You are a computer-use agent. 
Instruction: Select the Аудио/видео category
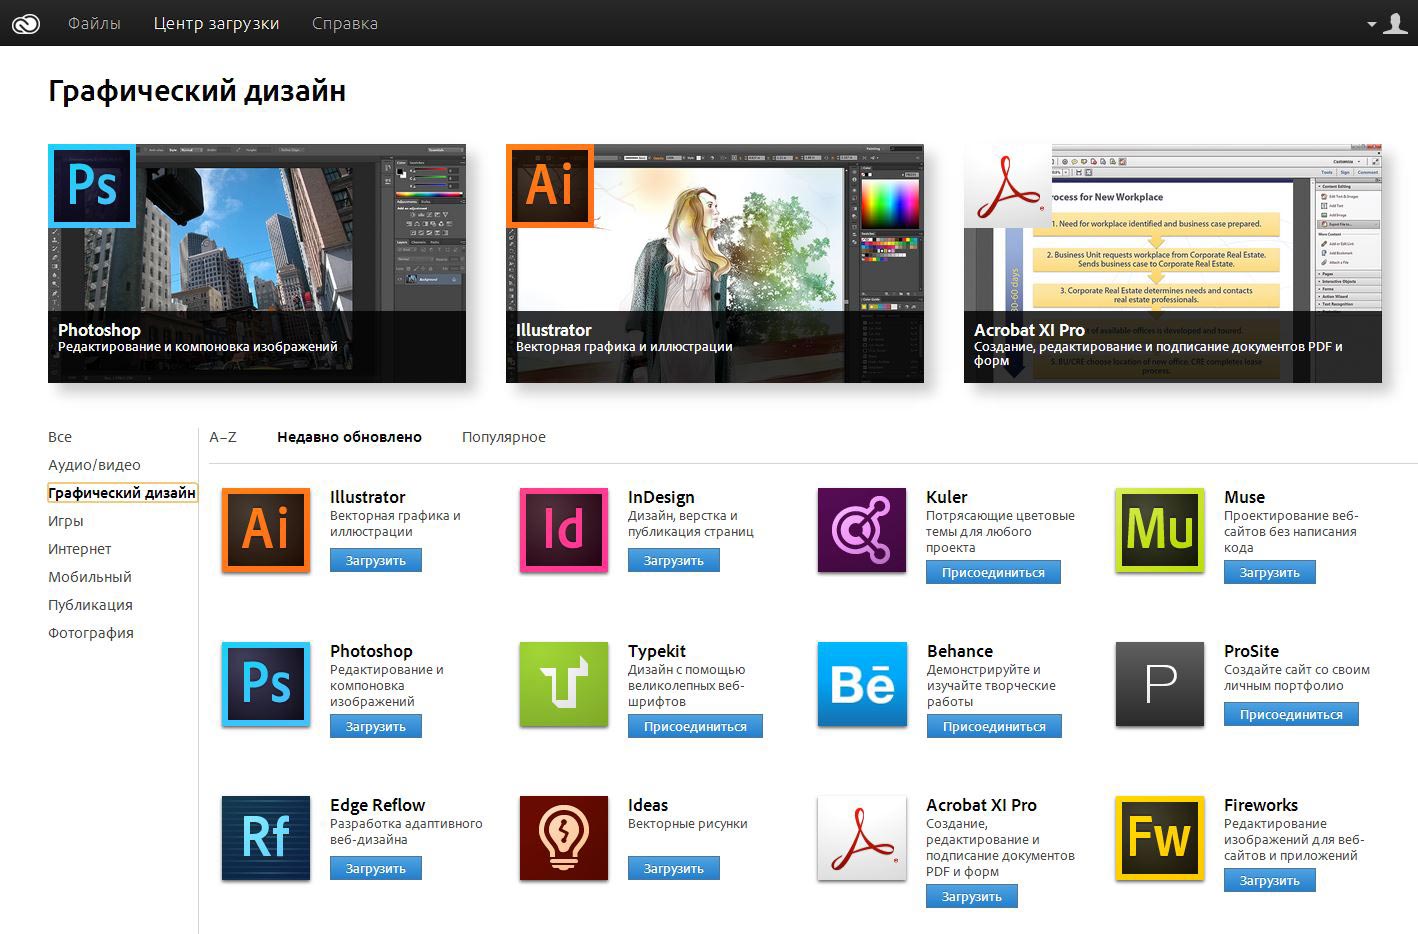click(x=94, y=465)
